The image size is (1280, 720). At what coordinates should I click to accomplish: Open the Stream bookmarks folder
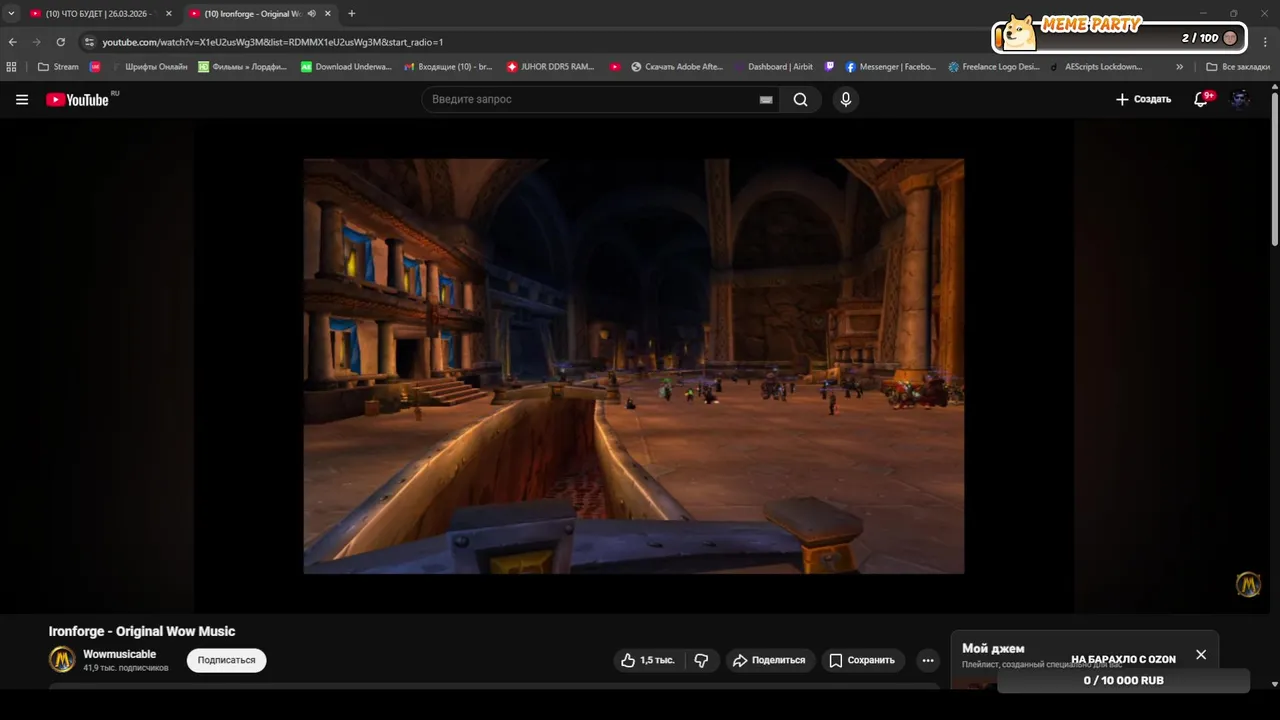pos(58,67)
